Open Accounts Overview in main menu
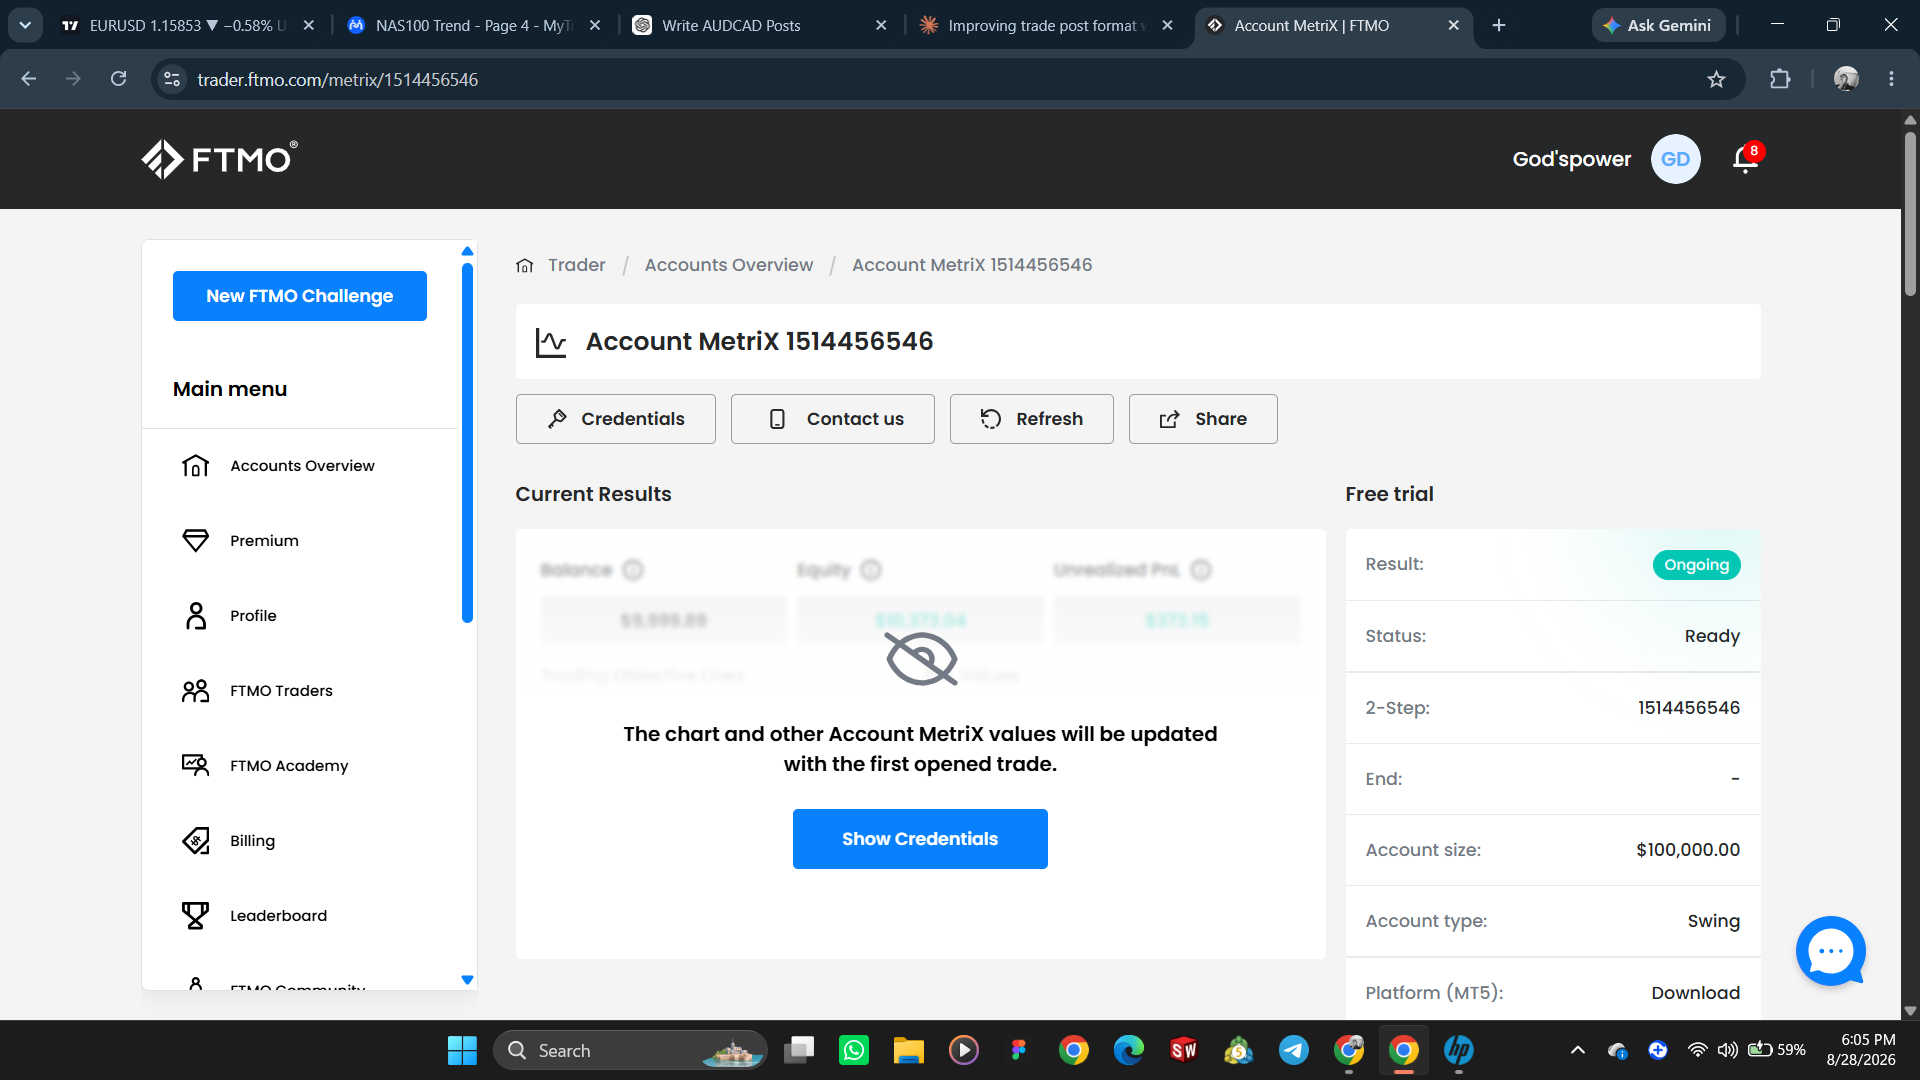Screen dimensions: 1920x1080 (300, 466)
